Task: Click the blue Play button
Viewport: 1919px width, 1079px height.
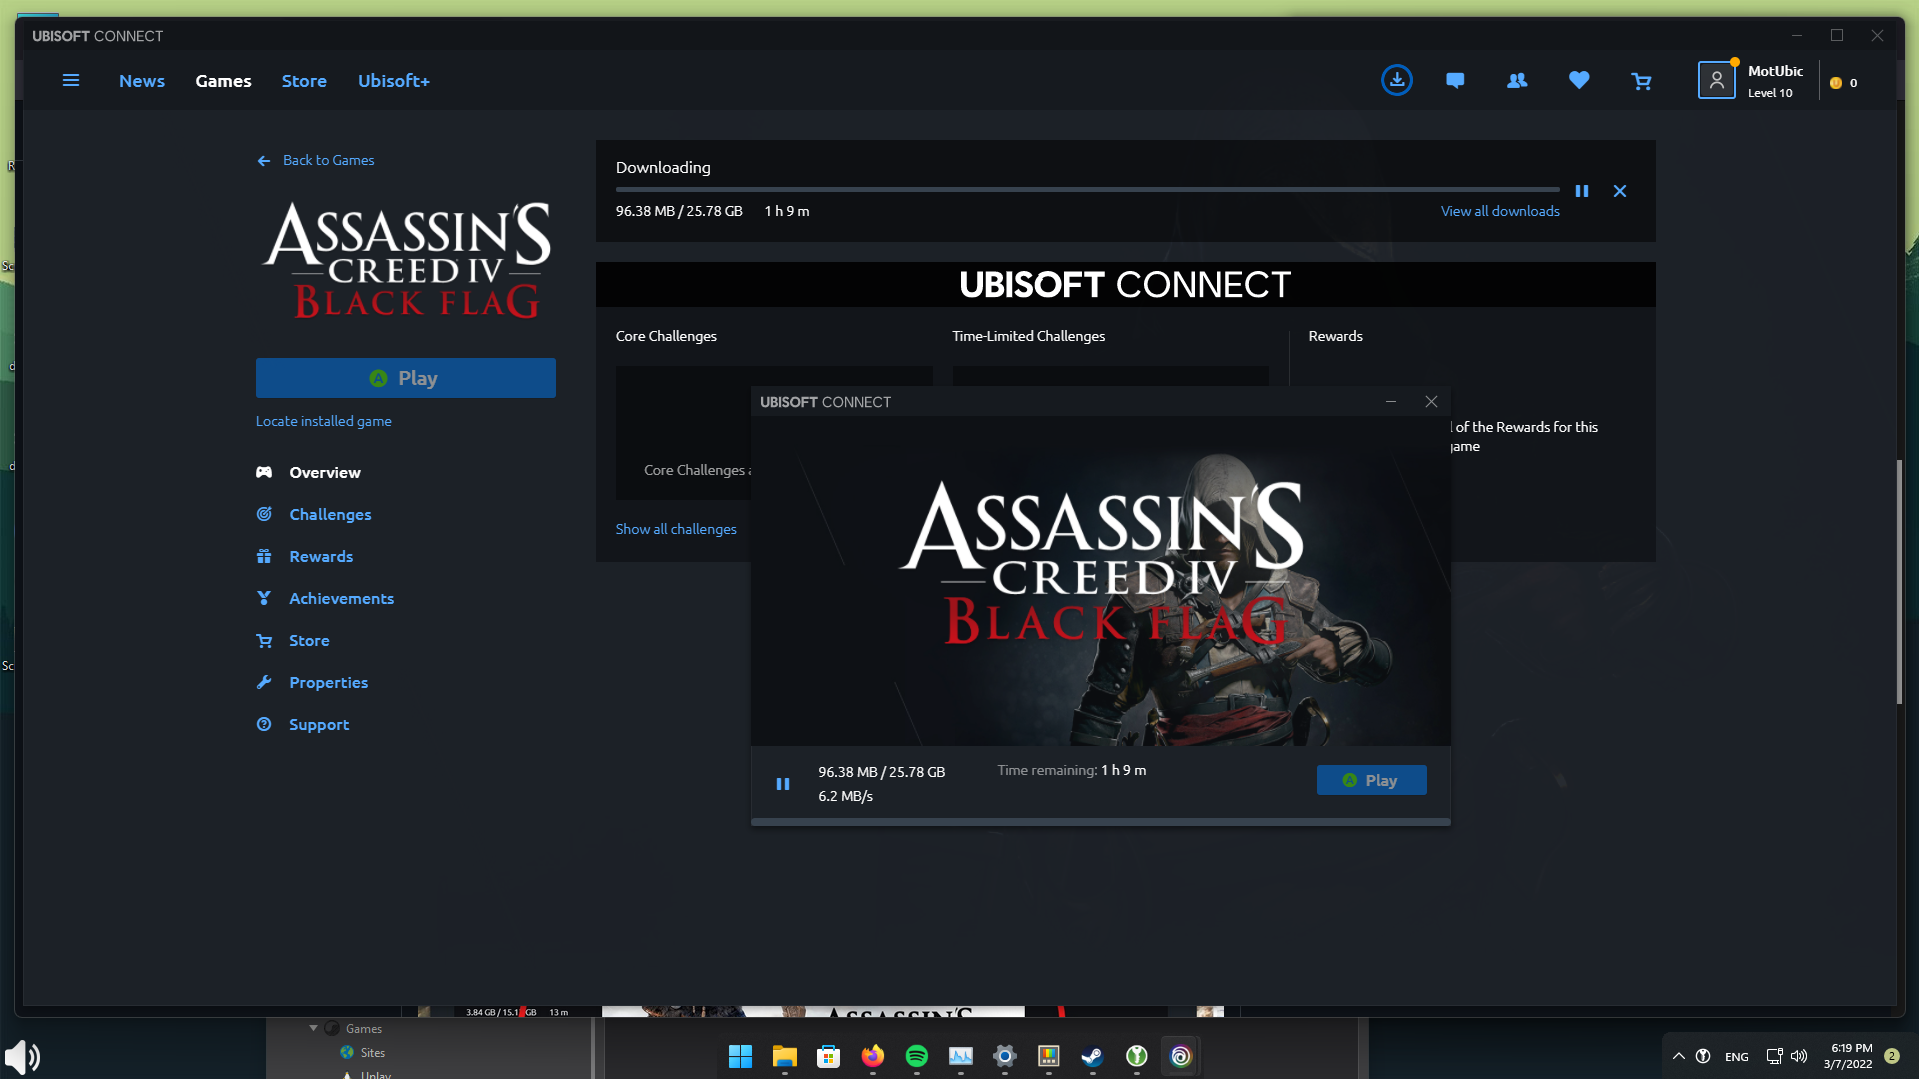Action: tap(405, 377)
